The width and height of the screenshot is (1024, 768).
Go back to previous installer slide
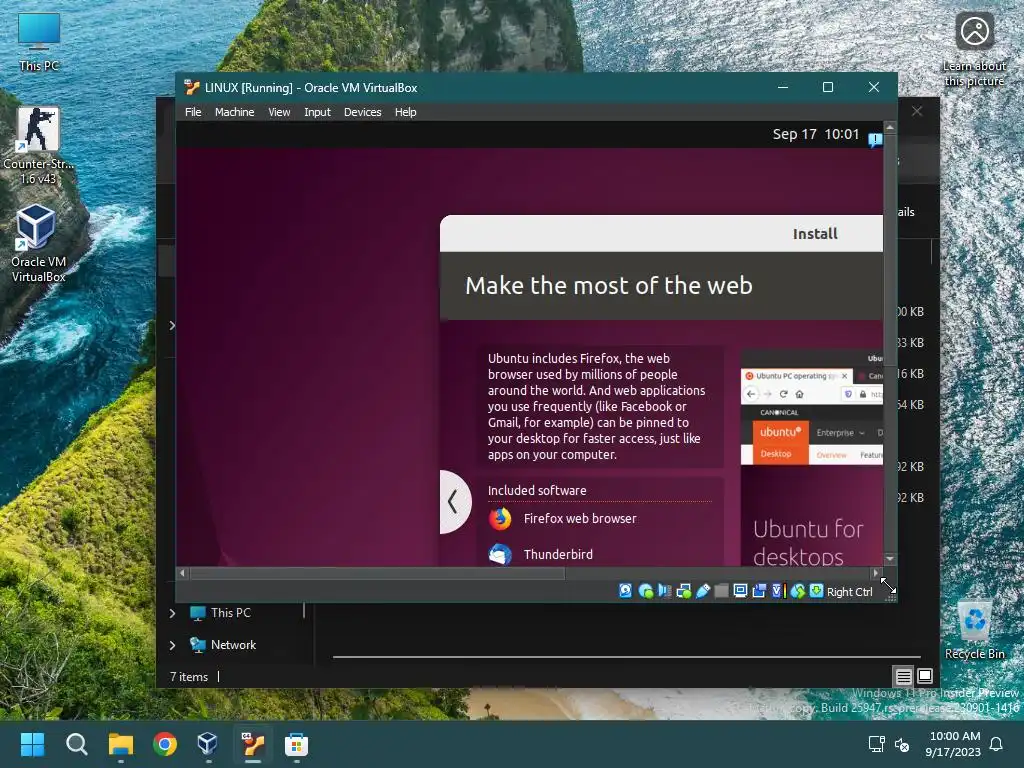453,502
